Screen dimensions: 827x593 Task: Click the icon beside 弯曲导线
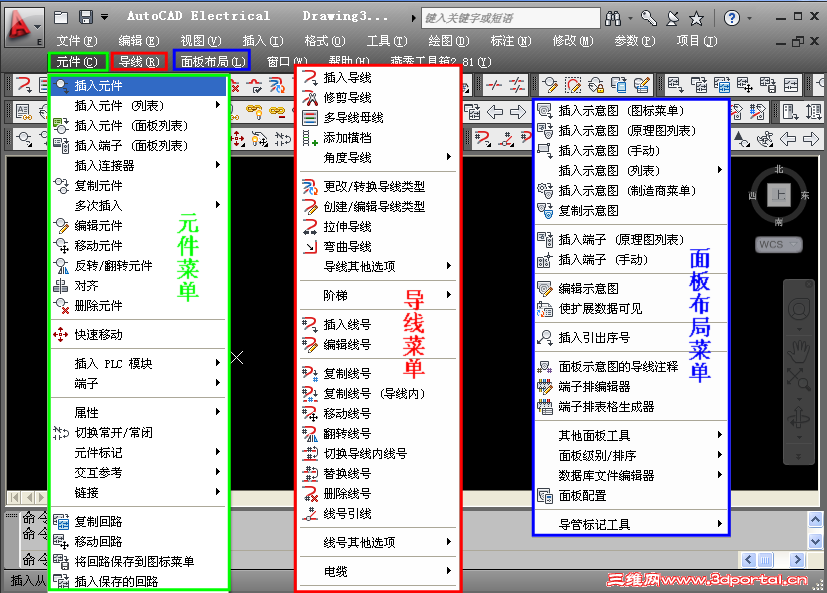point(310,246)
